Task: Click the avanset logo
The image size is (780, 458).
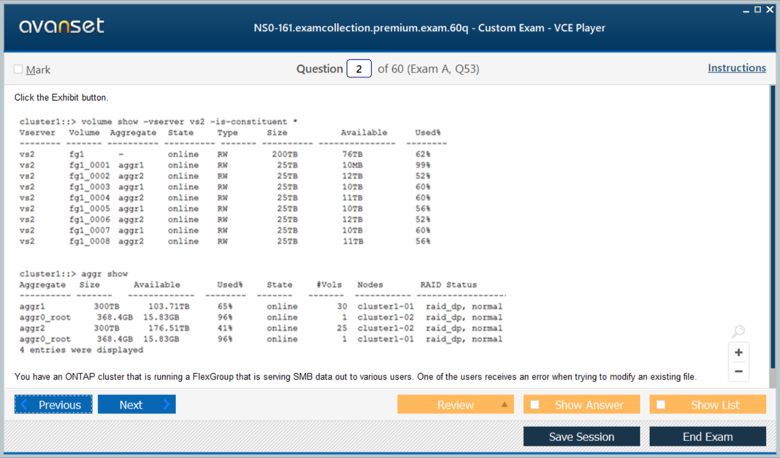Action: (61, 26)
